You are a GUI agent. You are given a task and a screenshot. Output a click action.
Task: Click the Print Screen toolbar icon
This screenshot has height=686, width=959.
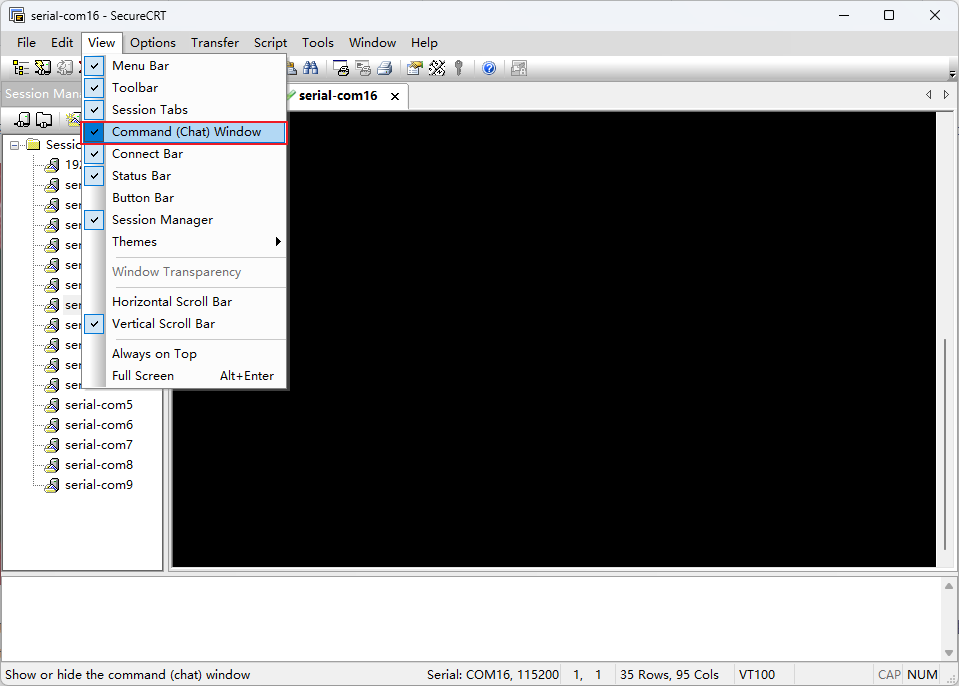click(341, 68)
